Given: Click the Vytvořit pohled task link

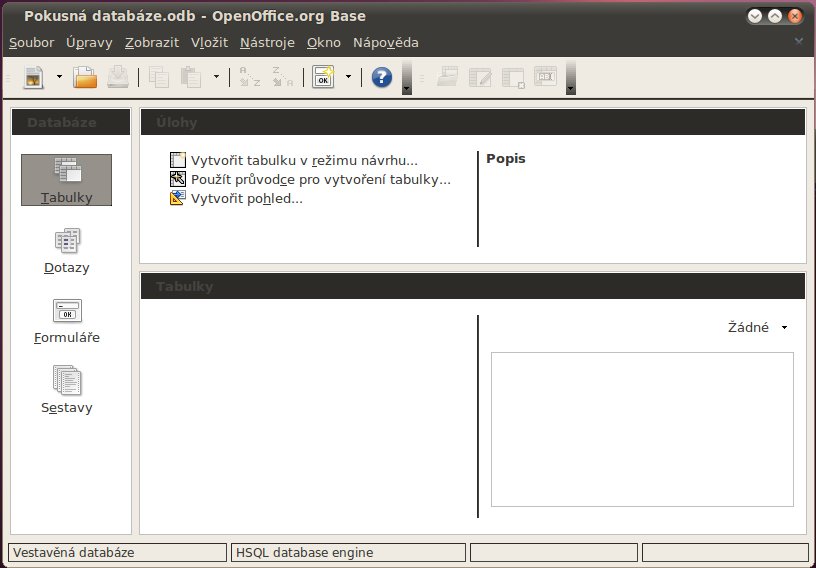Looking at the screenshot, I should pos(247,199).
